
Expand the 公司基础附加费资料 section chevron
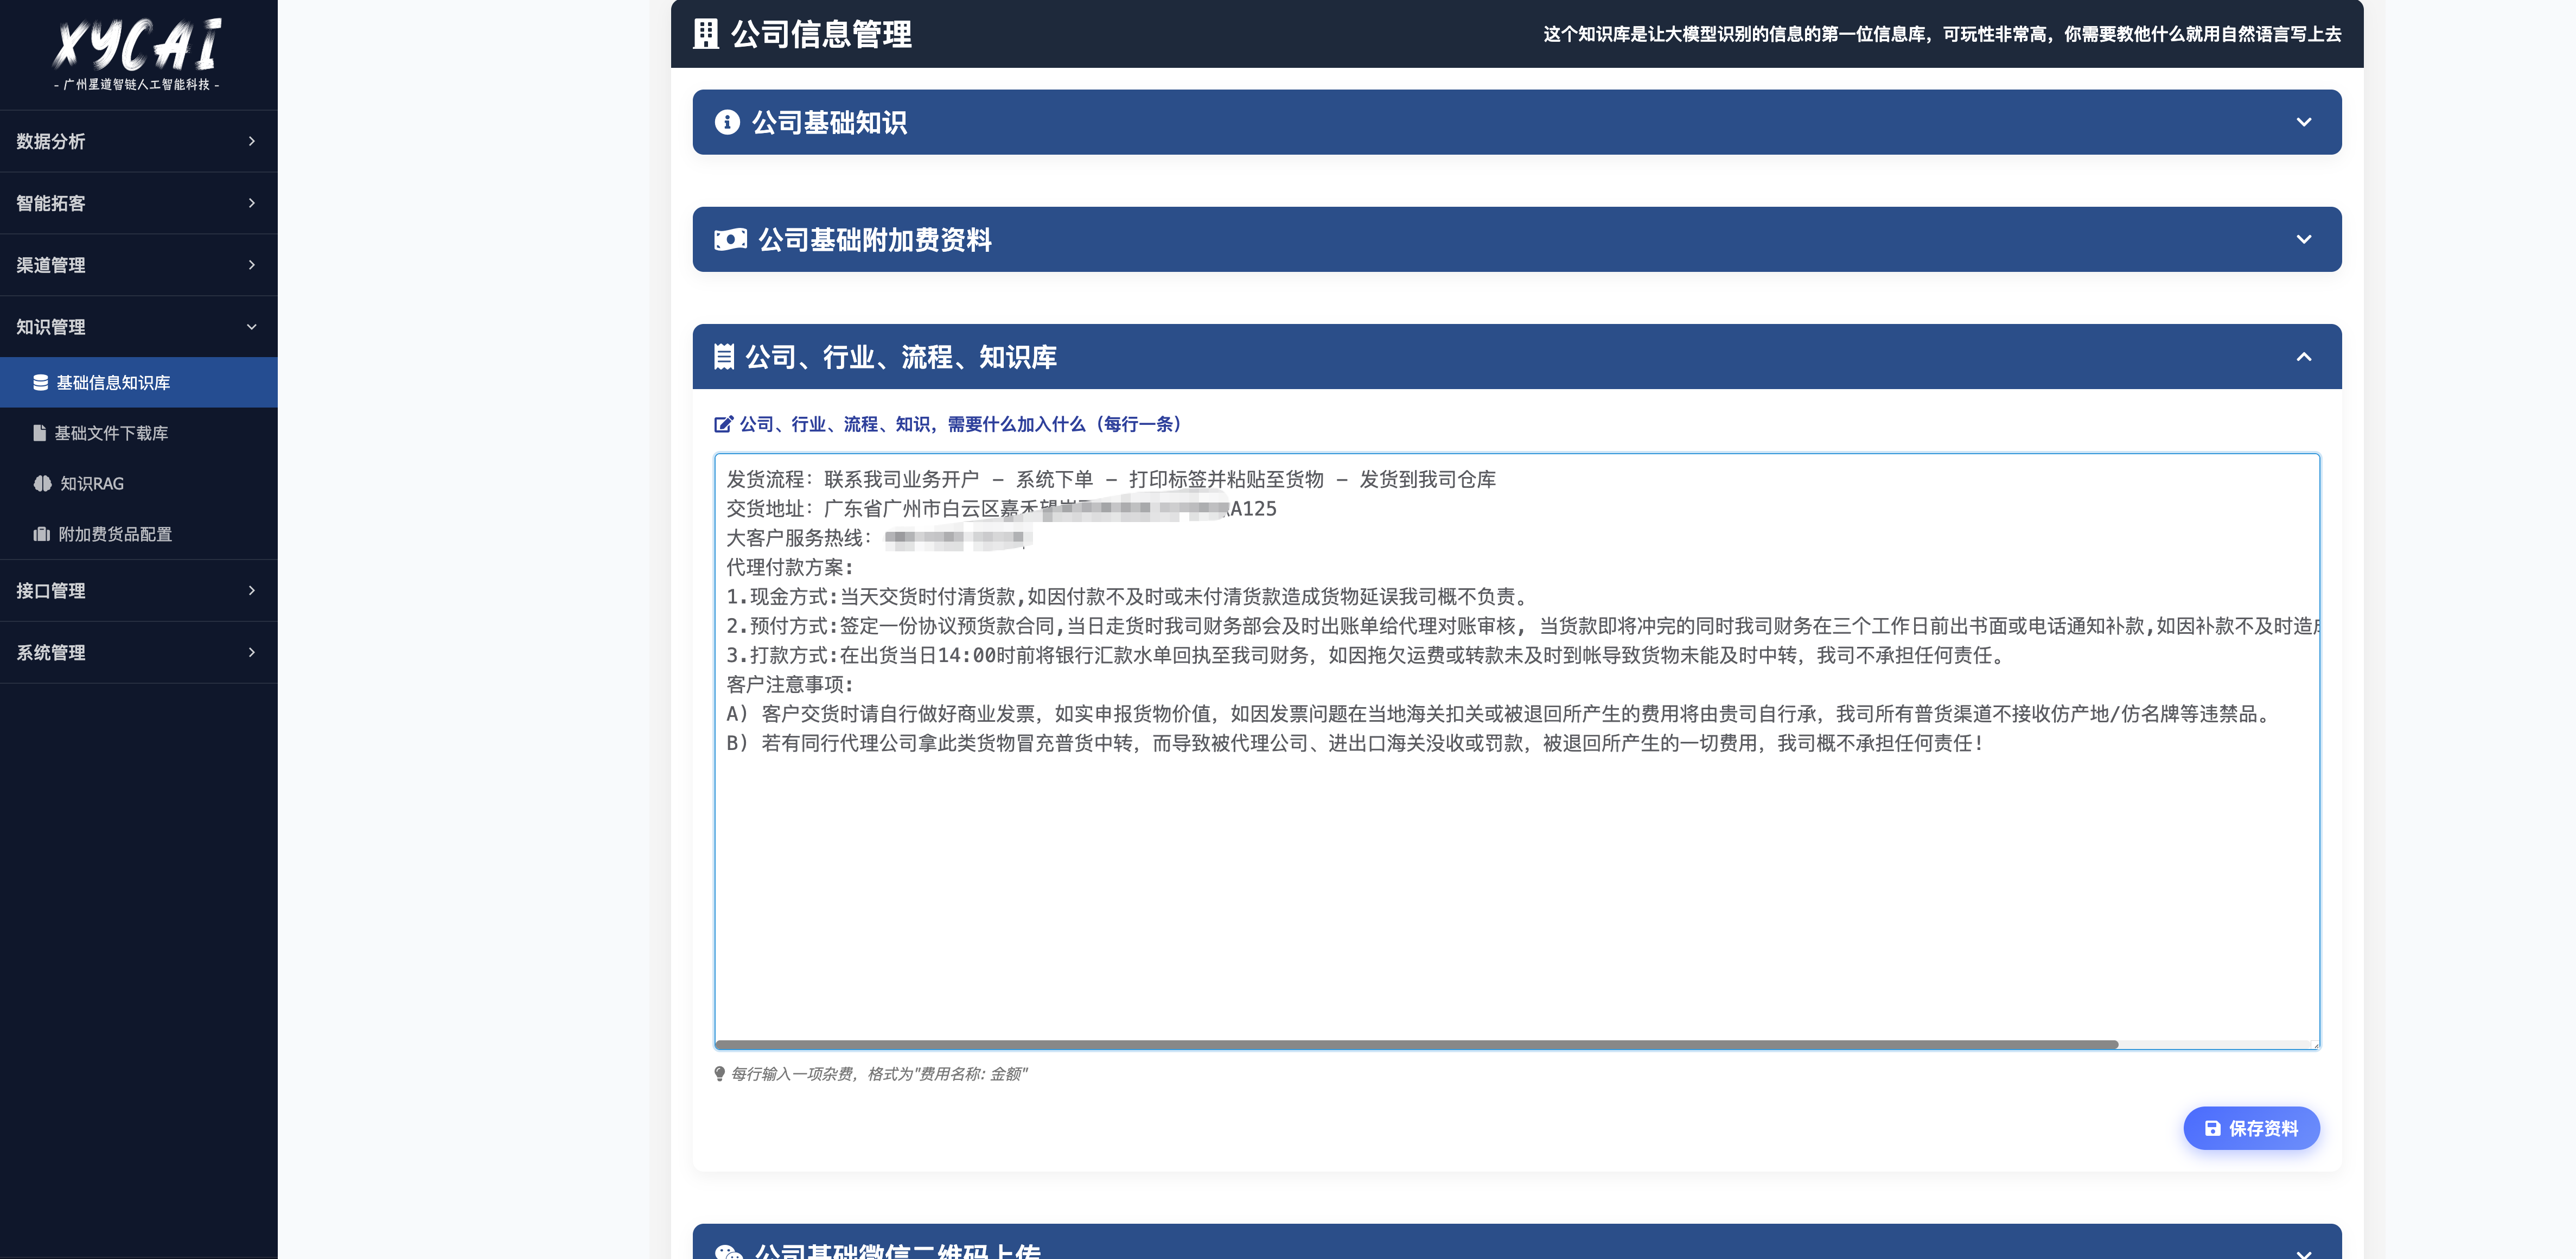[2304, 239]
